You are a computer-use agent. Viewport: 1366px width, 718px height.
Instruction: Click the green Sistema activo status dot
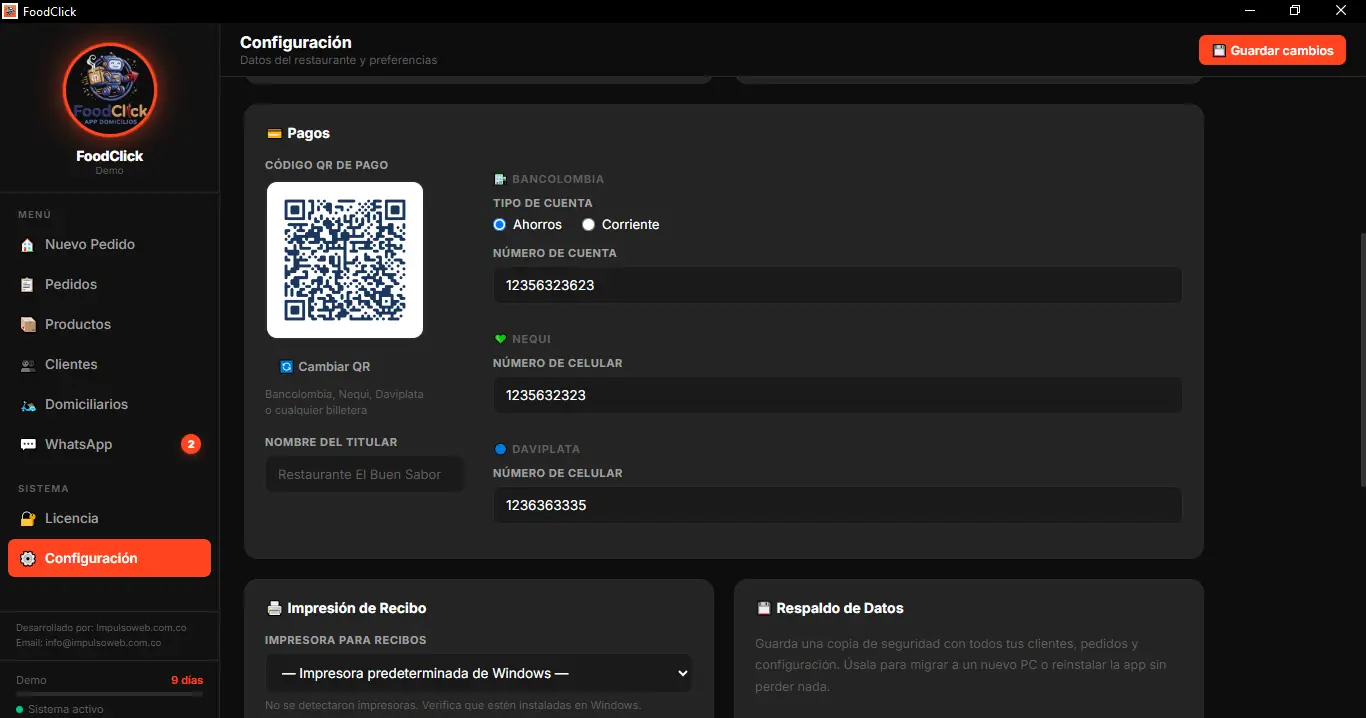(20, 709)
